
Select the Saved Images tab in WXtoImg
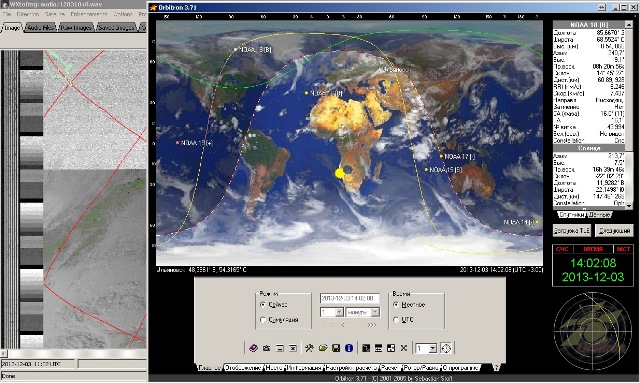[116, 28]
